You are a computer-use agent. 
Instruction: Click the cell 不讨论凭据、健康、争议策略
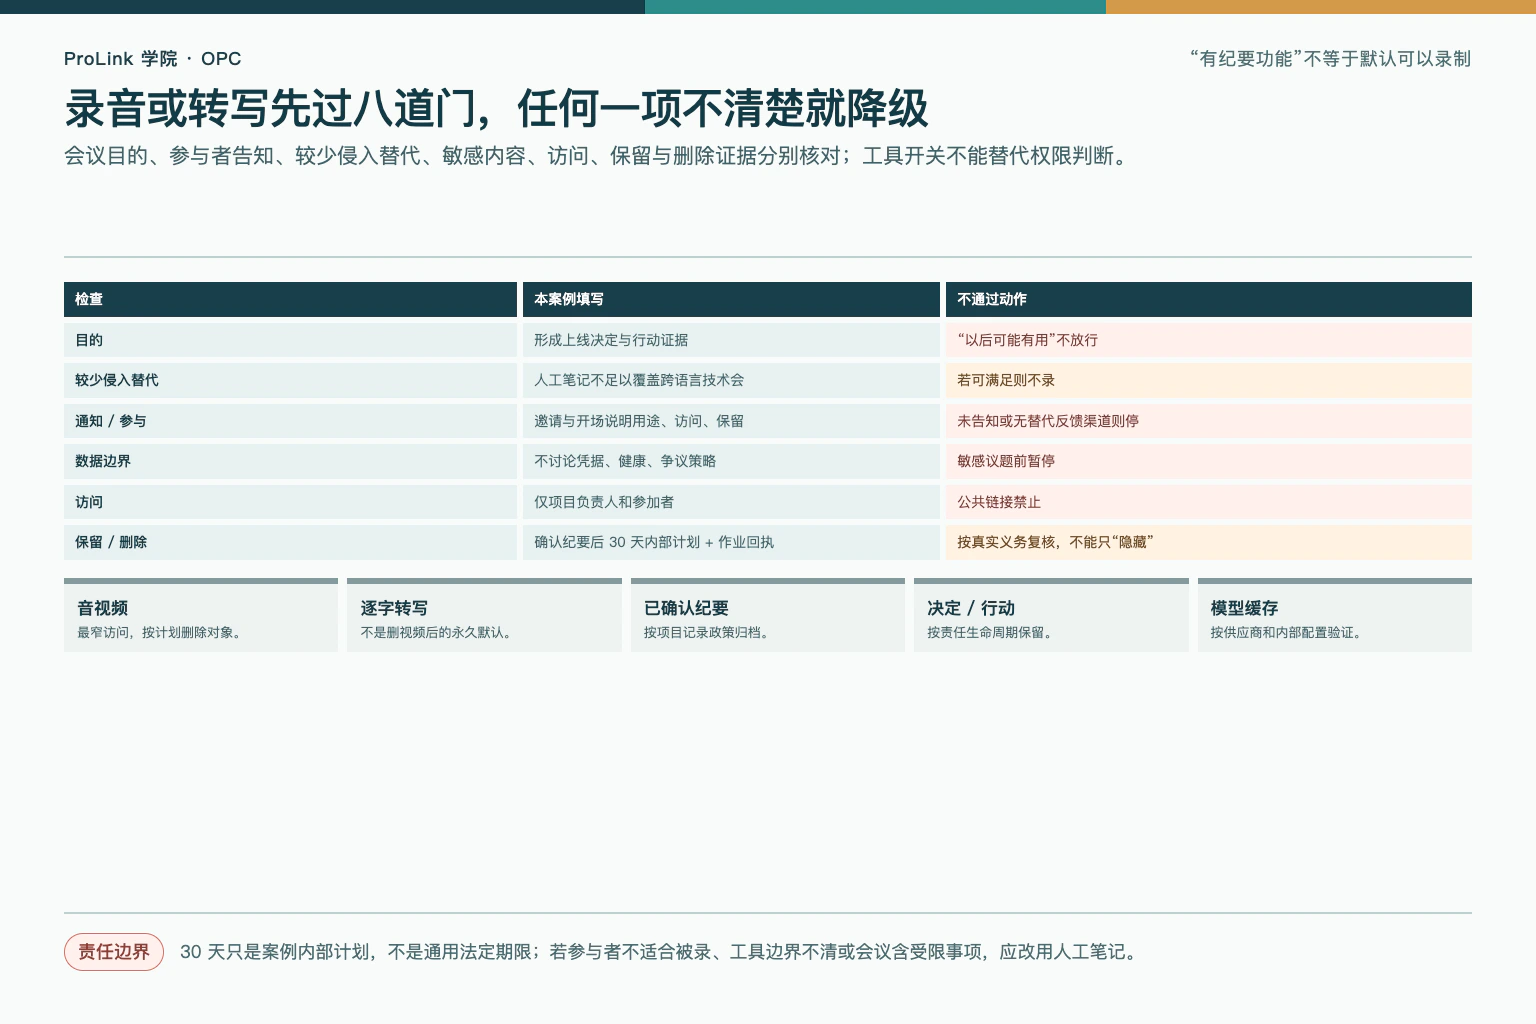[x=731, y=461]
